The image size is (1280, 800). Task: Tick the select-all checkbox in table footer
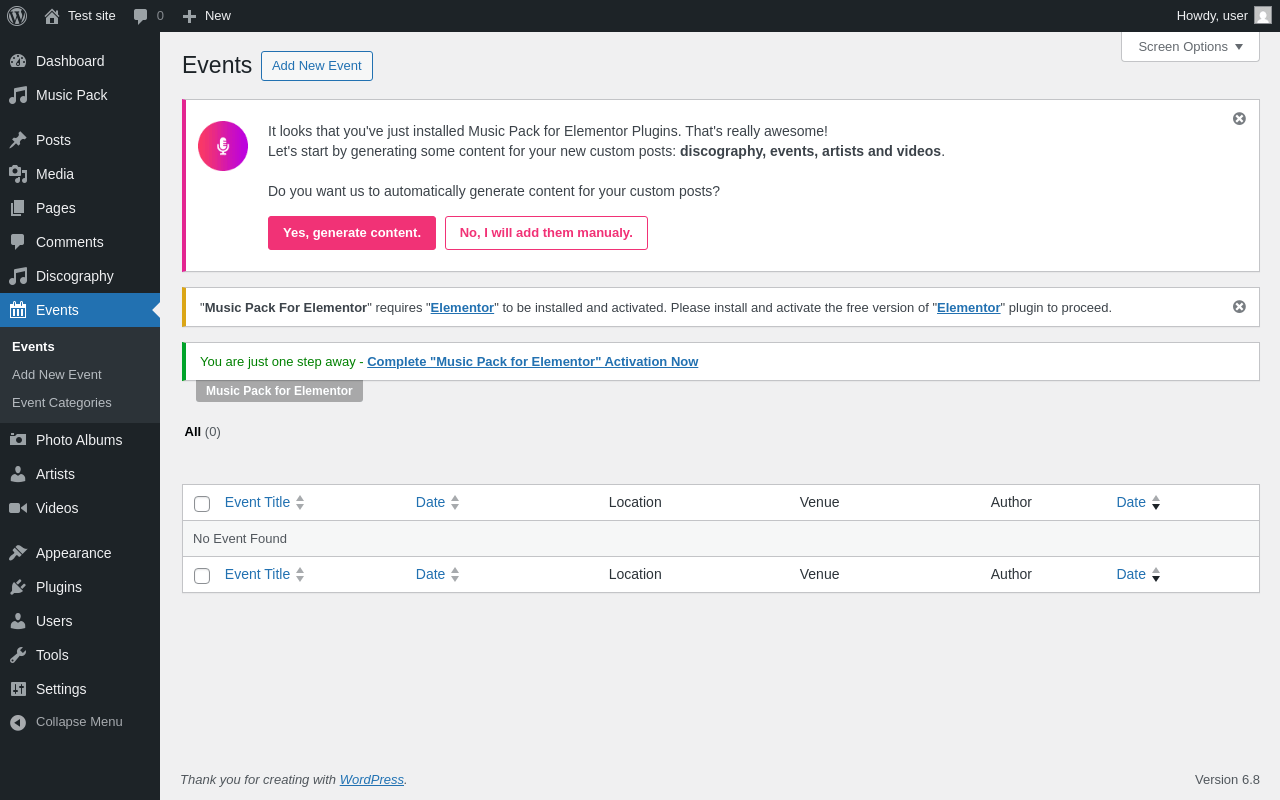pos(202,576)
